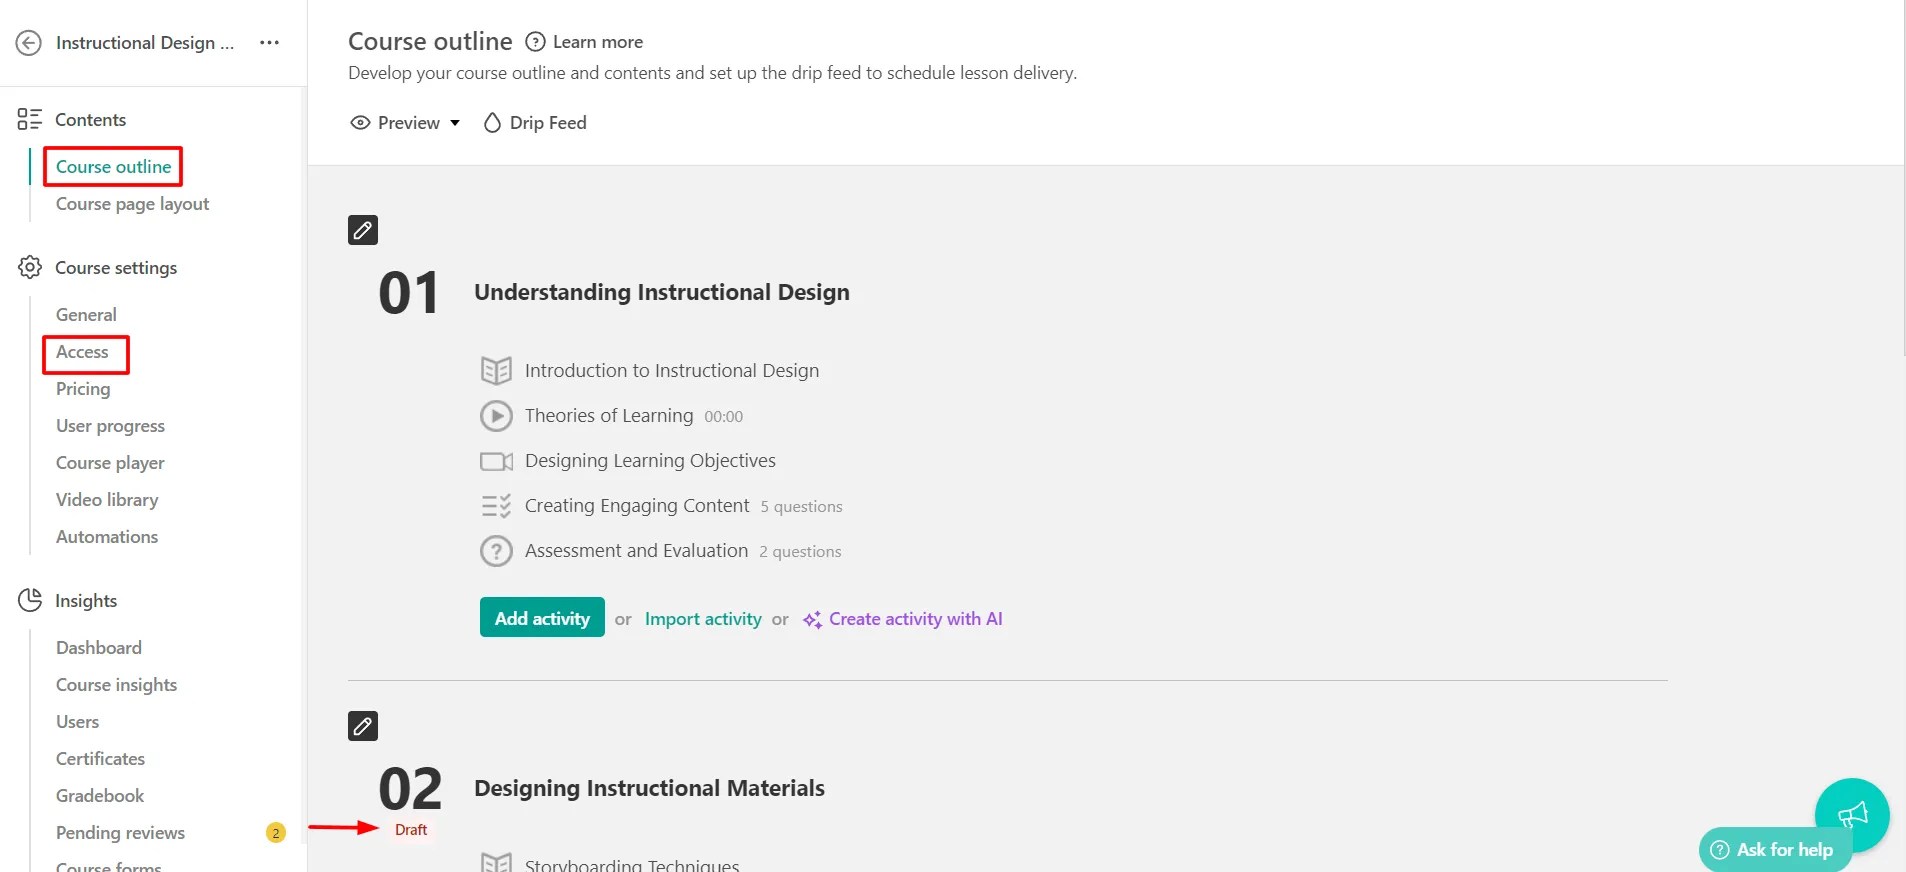Open the edit pencil for section 01

[362, 229]
